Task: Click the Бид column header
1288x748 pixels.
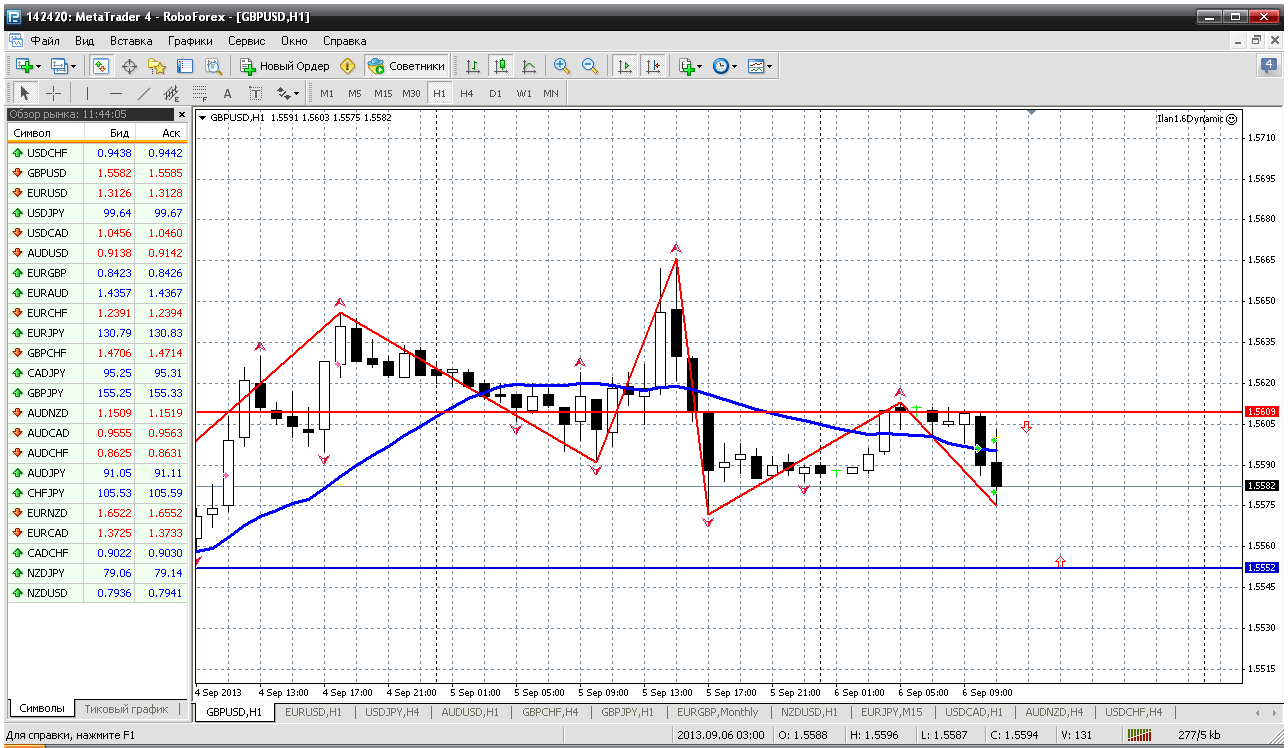Action: pyautogui.click(x=109, y=132)
